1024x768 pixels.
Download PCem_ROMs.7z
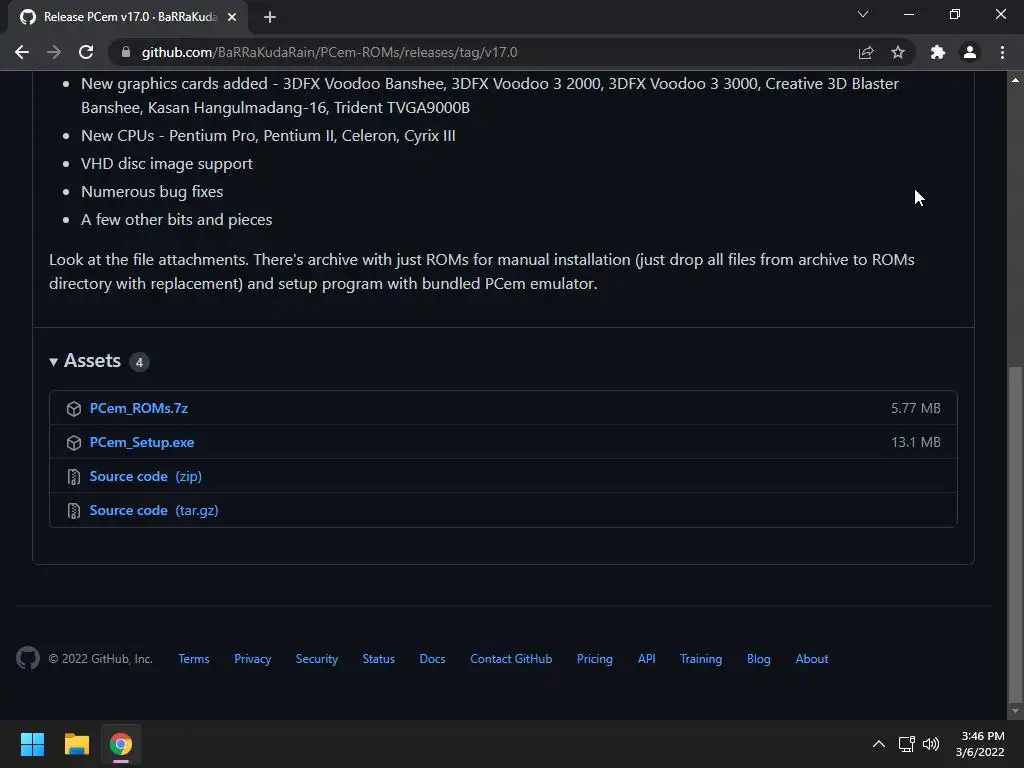click(138, 408)
